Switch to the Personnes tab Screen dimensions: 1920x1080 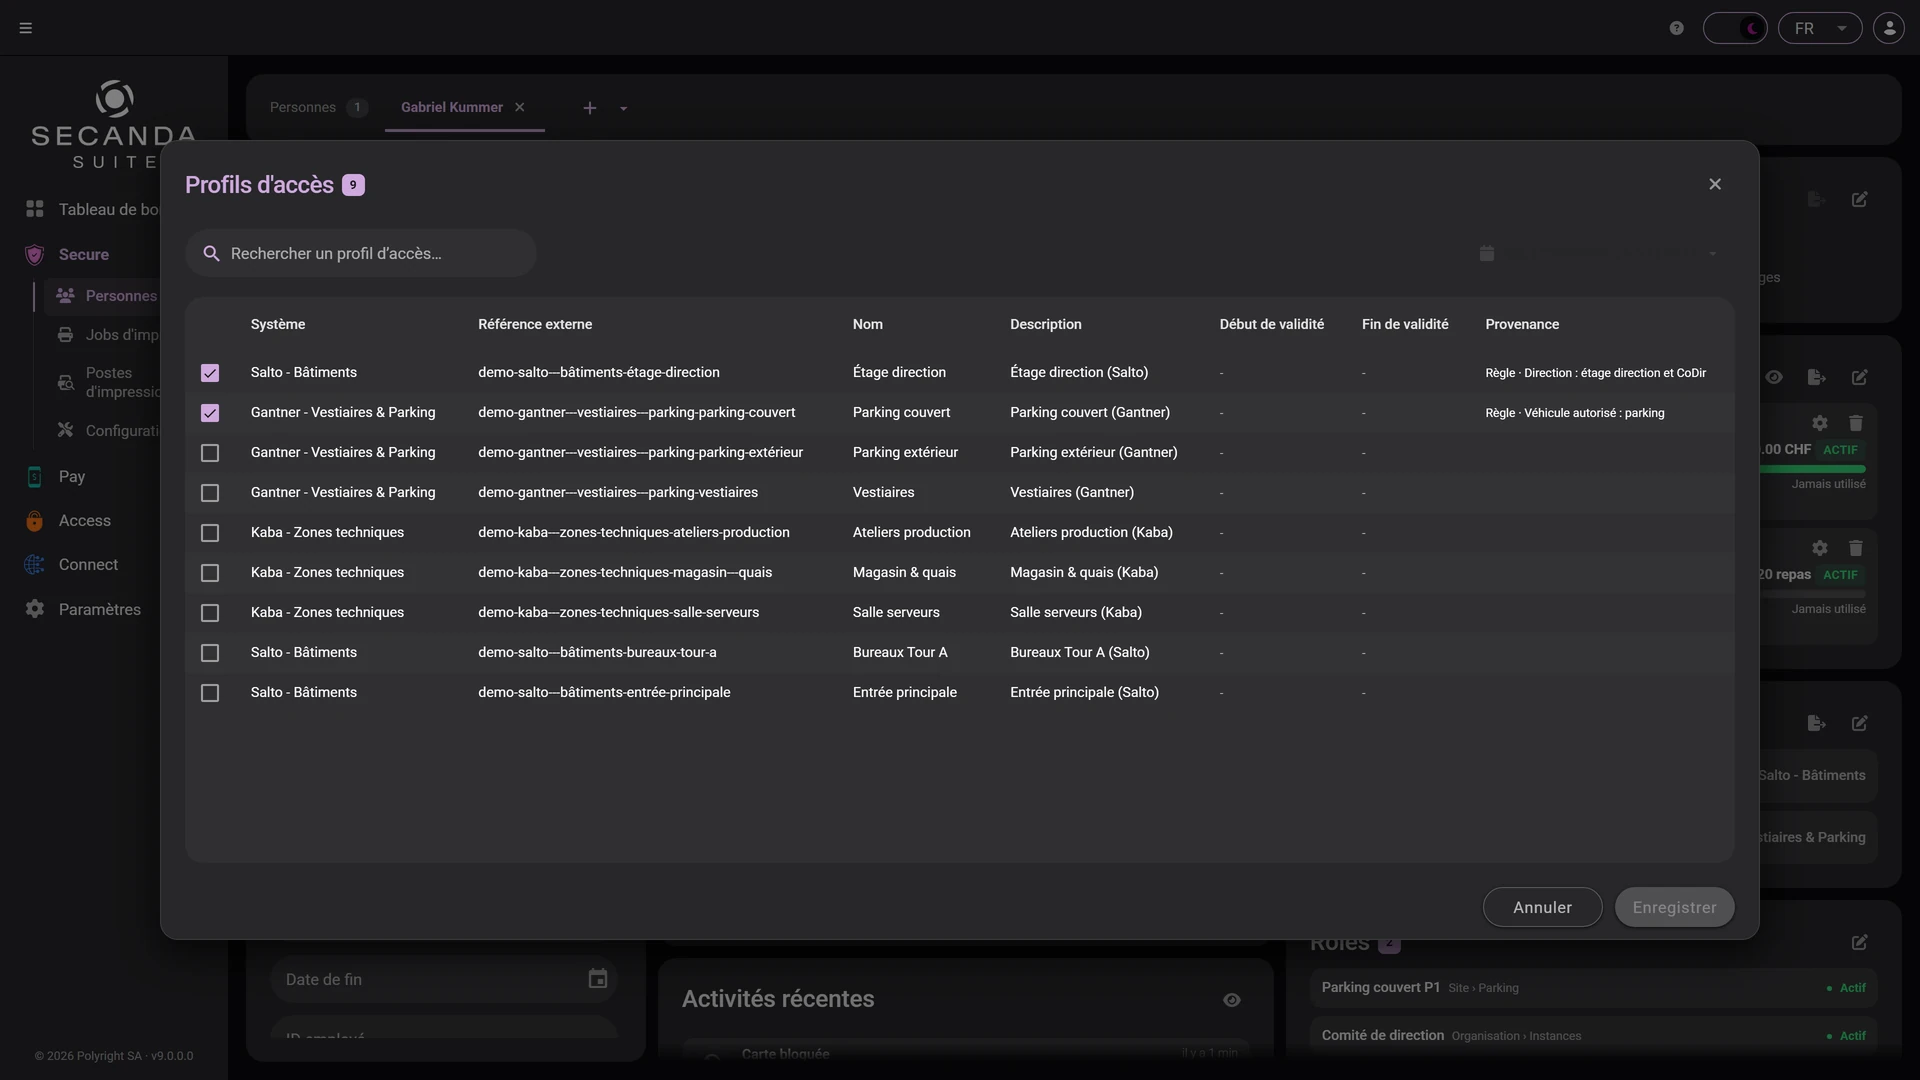coord(317,107)
